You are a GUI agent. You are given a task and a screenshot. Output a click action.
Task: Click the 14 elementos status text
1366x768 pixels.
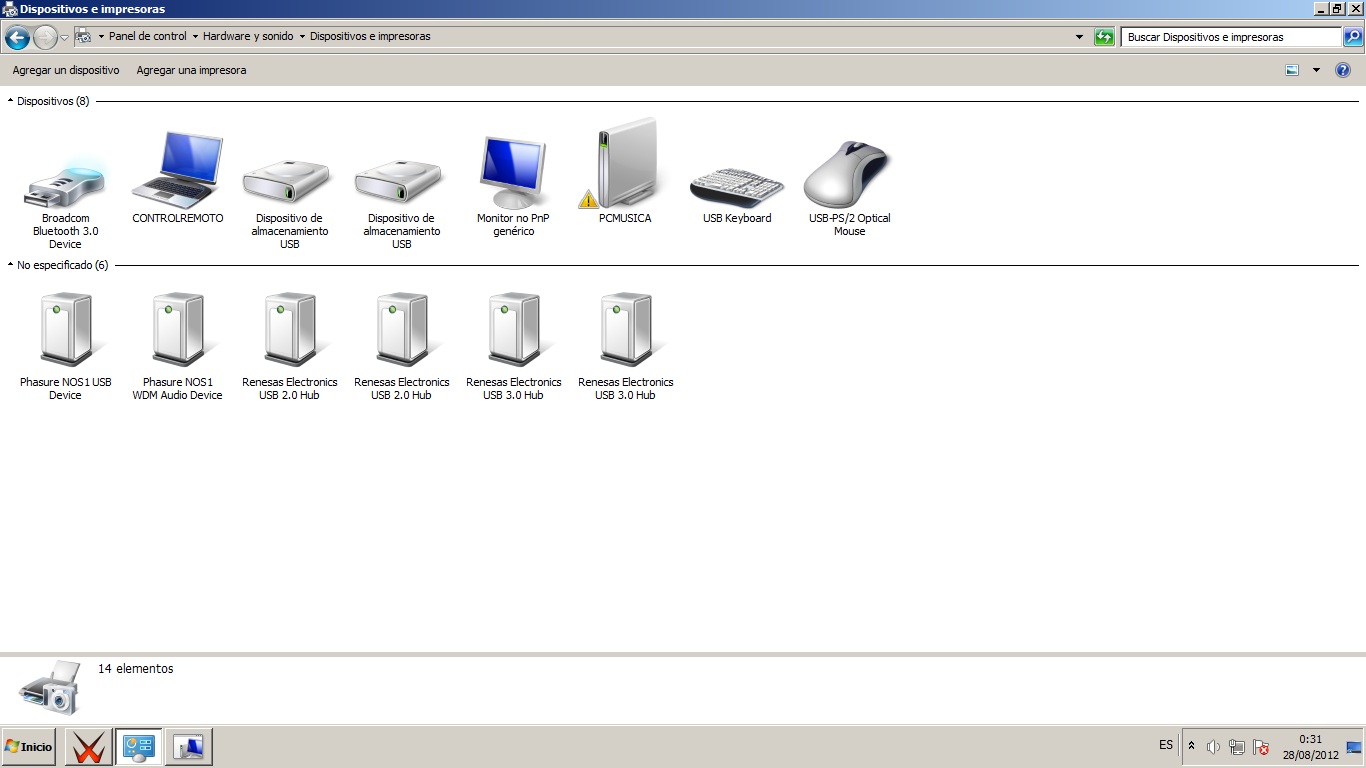click(135, 669)
